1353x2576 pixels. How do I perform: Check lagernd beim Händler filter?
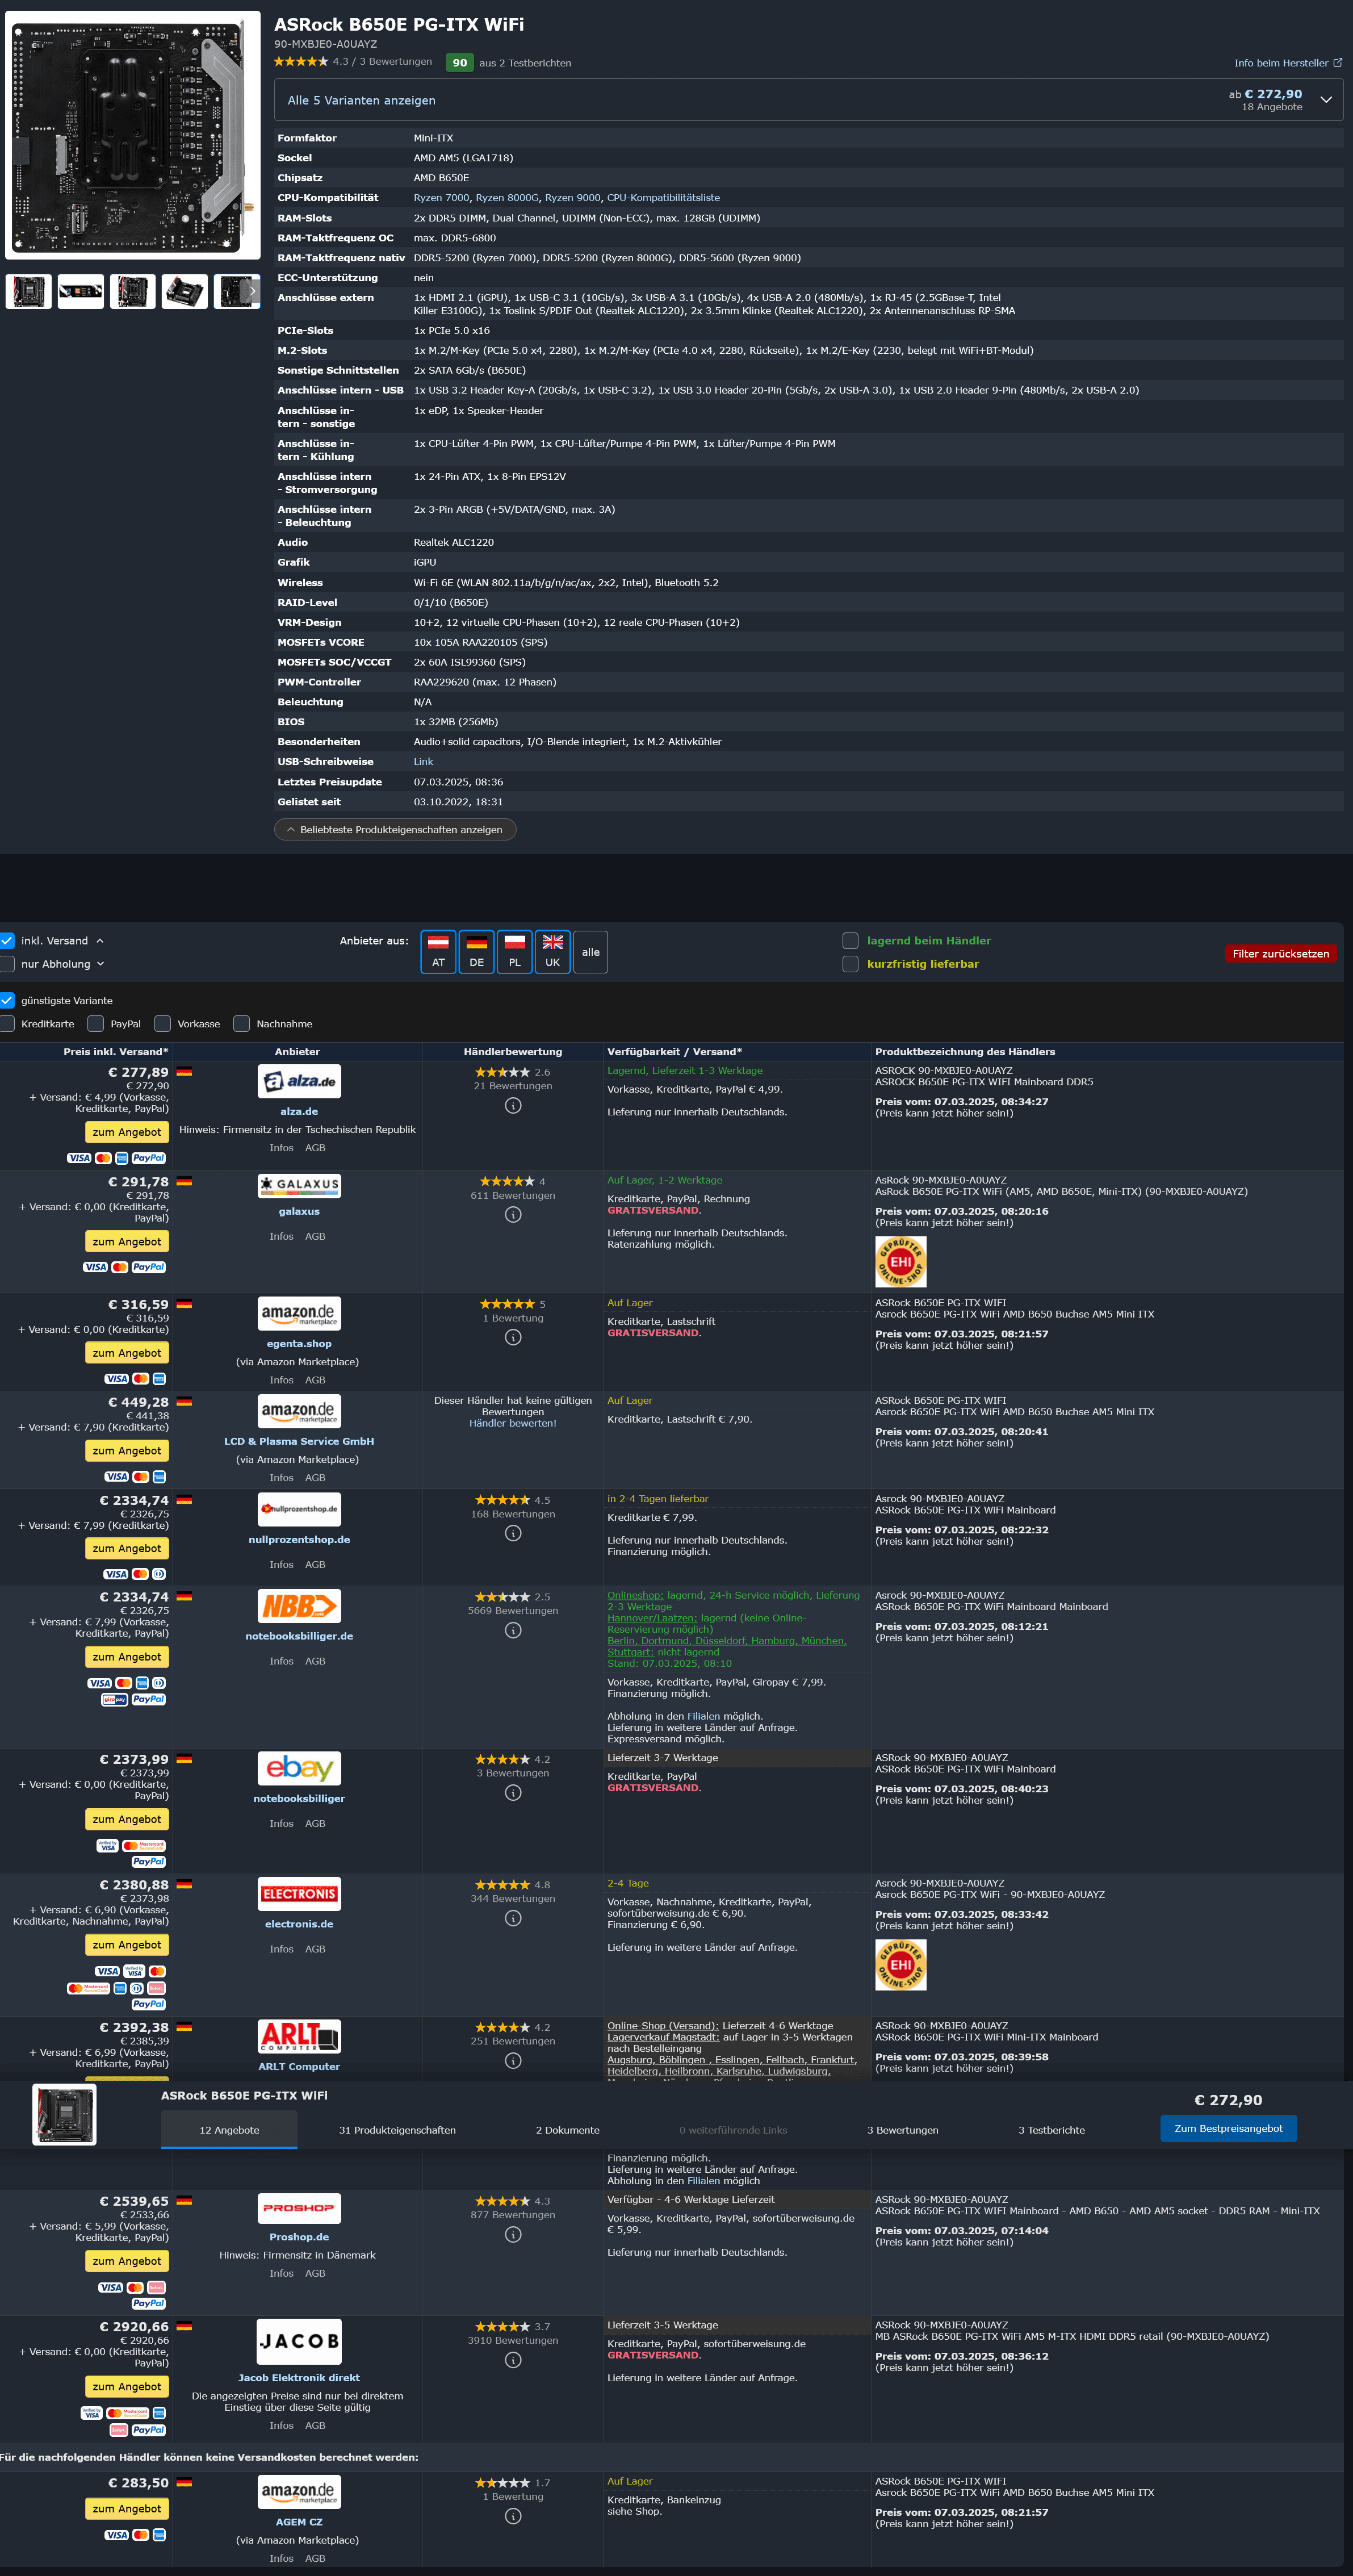pos(850,941)
